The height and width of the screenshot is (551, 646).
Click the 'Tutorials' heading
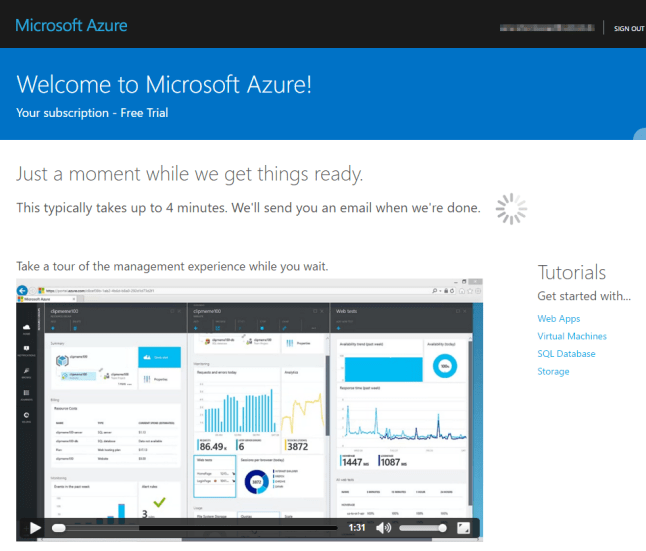pos(572,272)
